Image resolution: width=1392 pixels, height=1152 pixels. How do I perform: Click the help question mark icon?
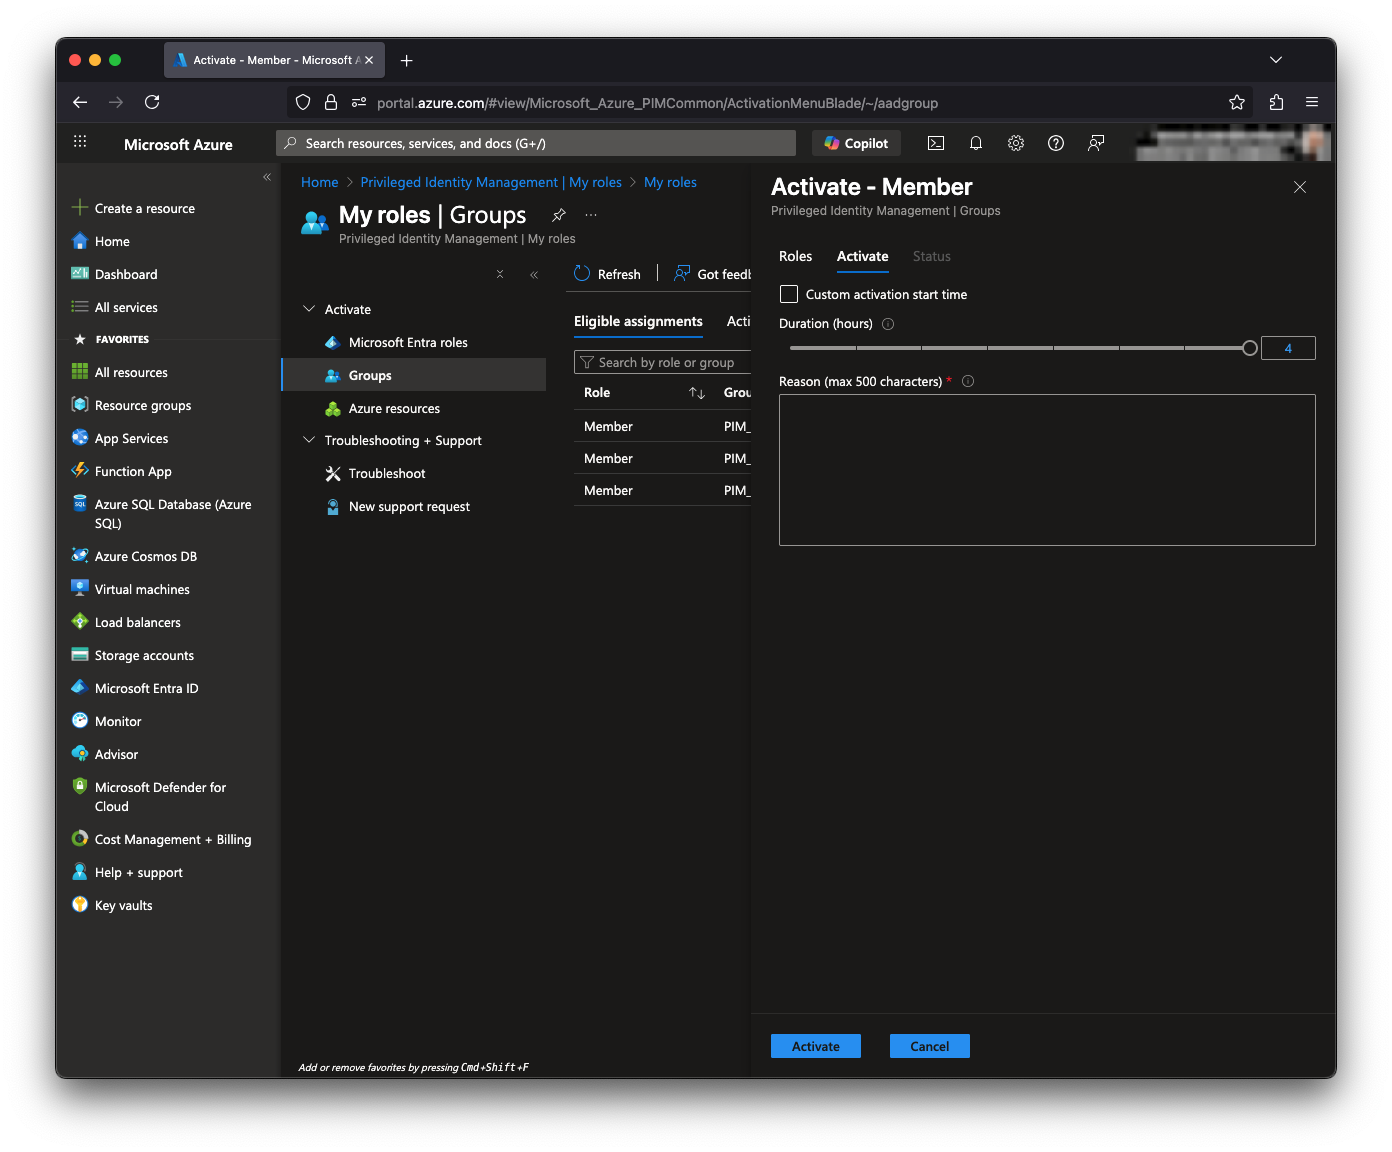click(x=1056, y=143)
